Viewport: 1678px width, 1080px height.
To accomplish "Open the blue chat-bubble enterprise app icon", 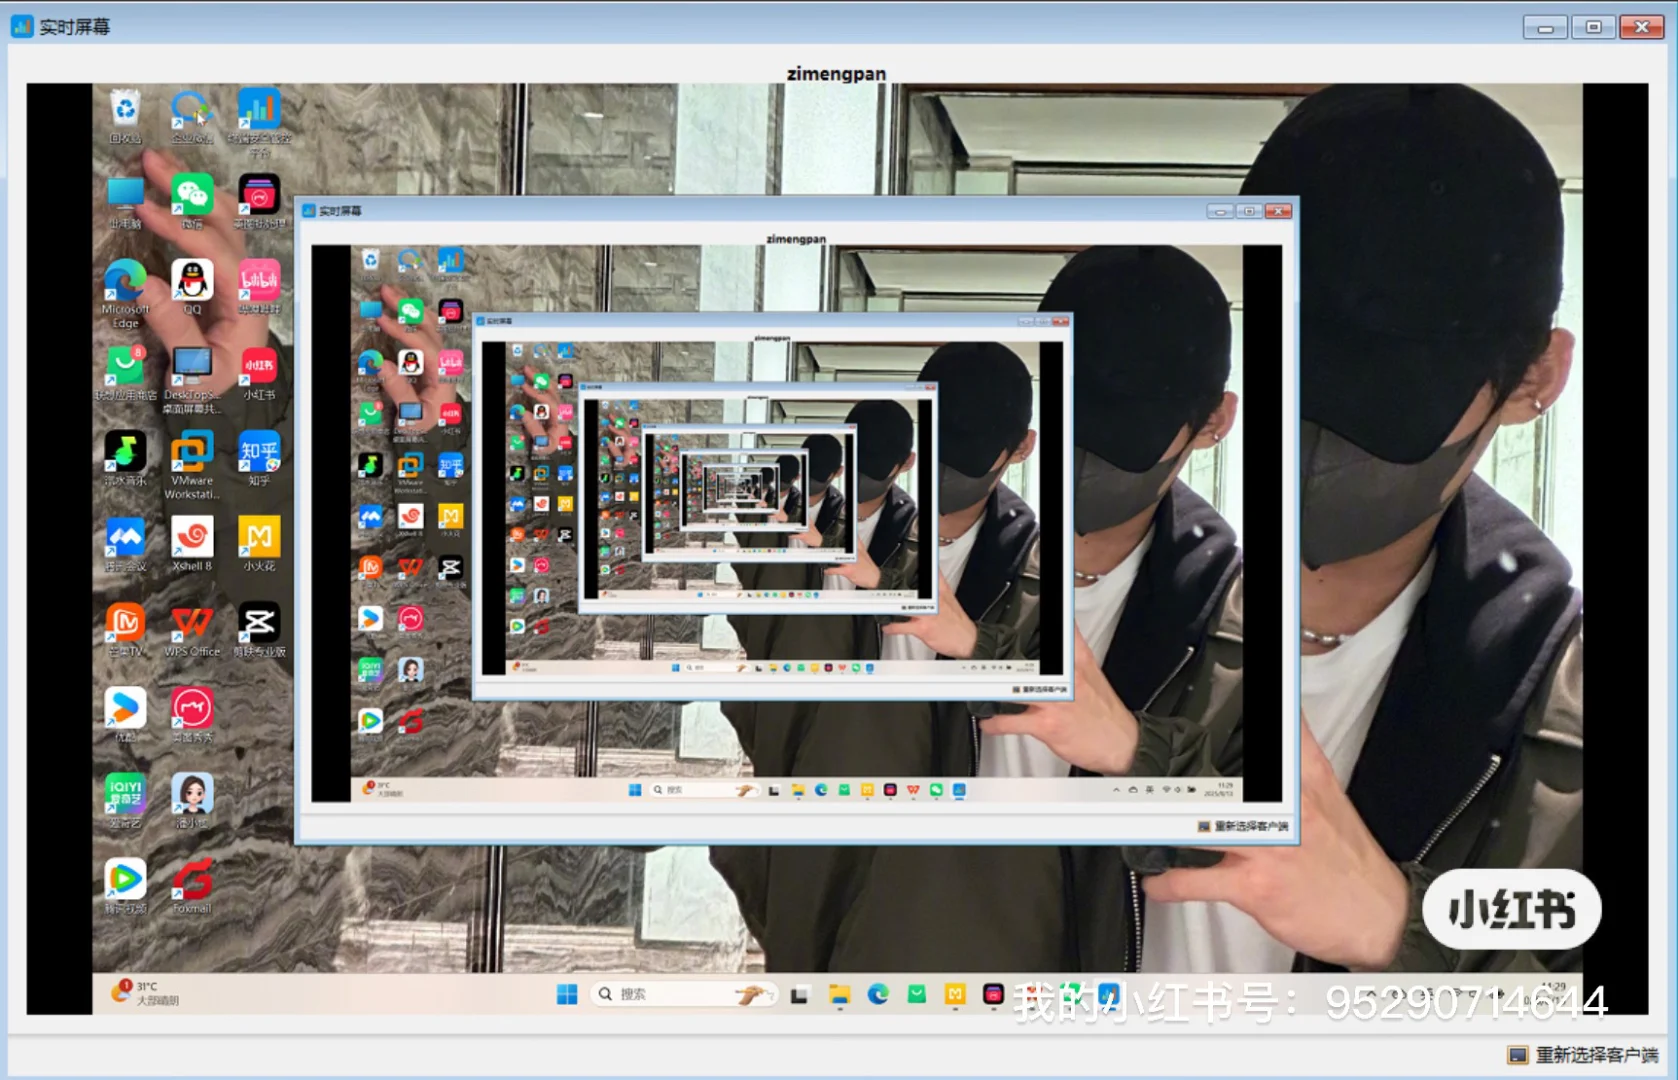I will [x=190, y=108].
